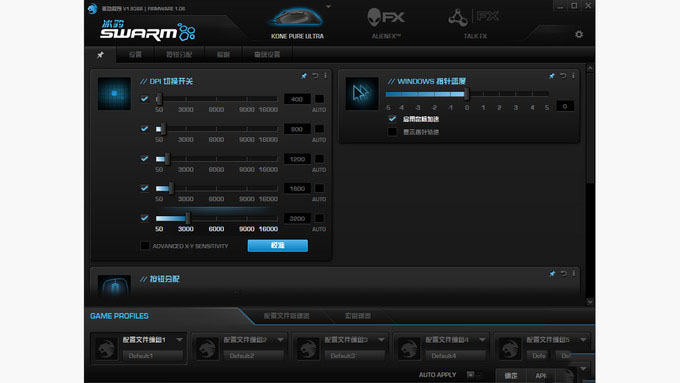Open the settings tab next to the pin tab
The width and height of the screenshot is (680, 383).
(135, 55)
